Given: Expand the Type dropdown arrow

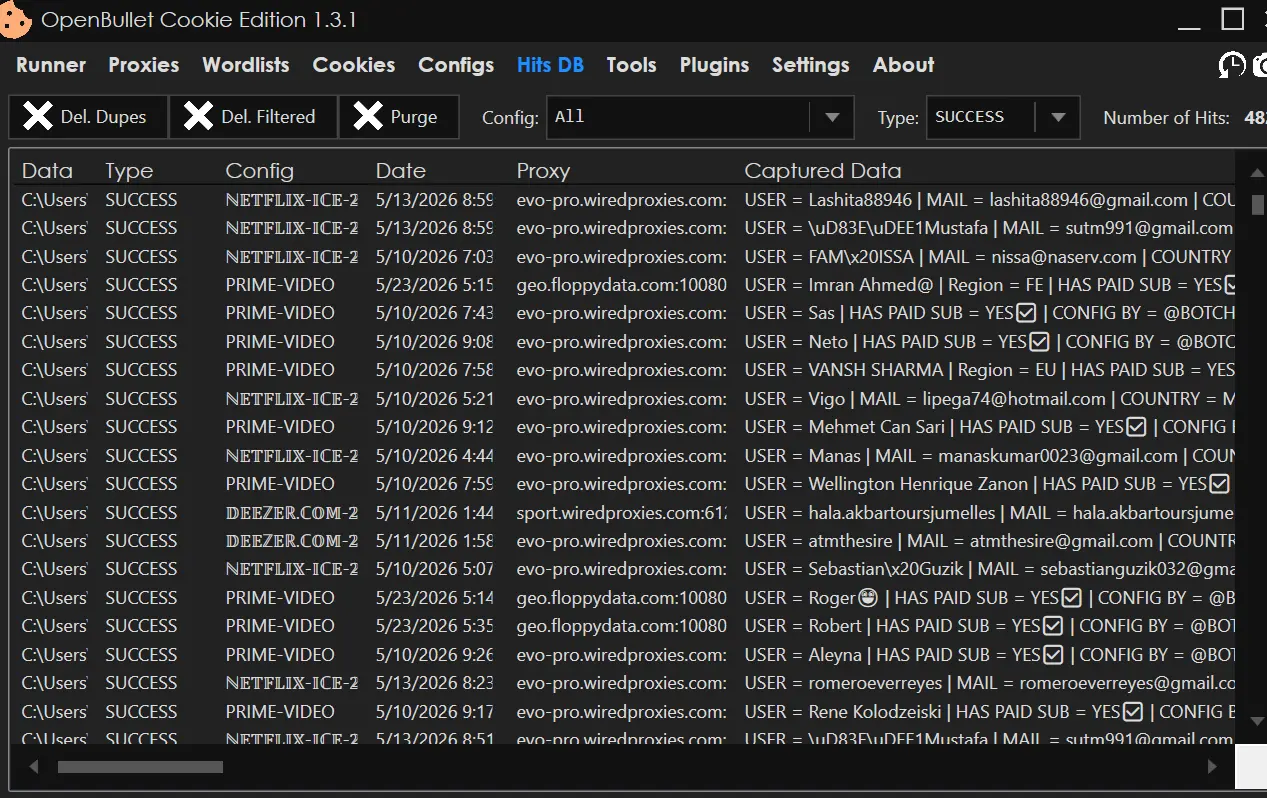Looking at the screenshot, I should pos(1058,118).
